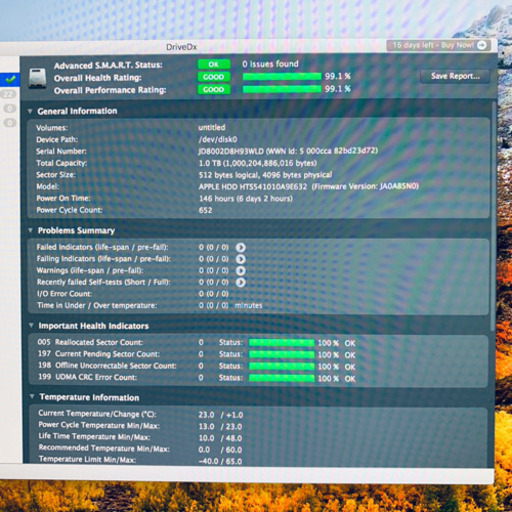Collapse the Important Health Indicators section
This screenshot has width=512, height=512.
tap(31, 325)
